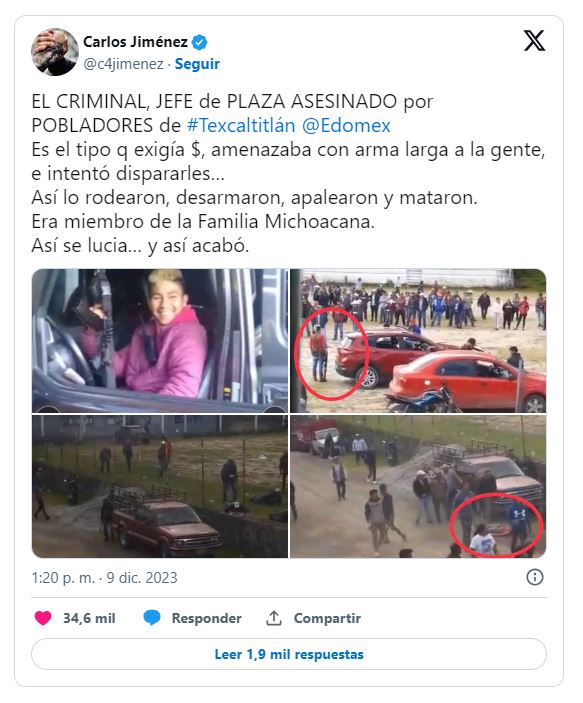Click the @c4jimenez handle
Screen dimensions: 583x703
point(123,64)
